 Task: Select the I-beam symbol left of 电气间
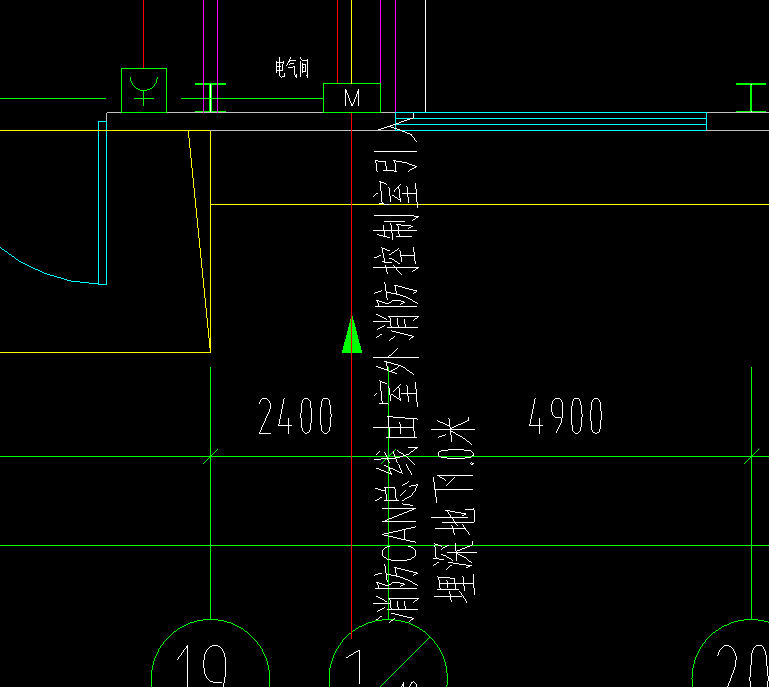210,98
